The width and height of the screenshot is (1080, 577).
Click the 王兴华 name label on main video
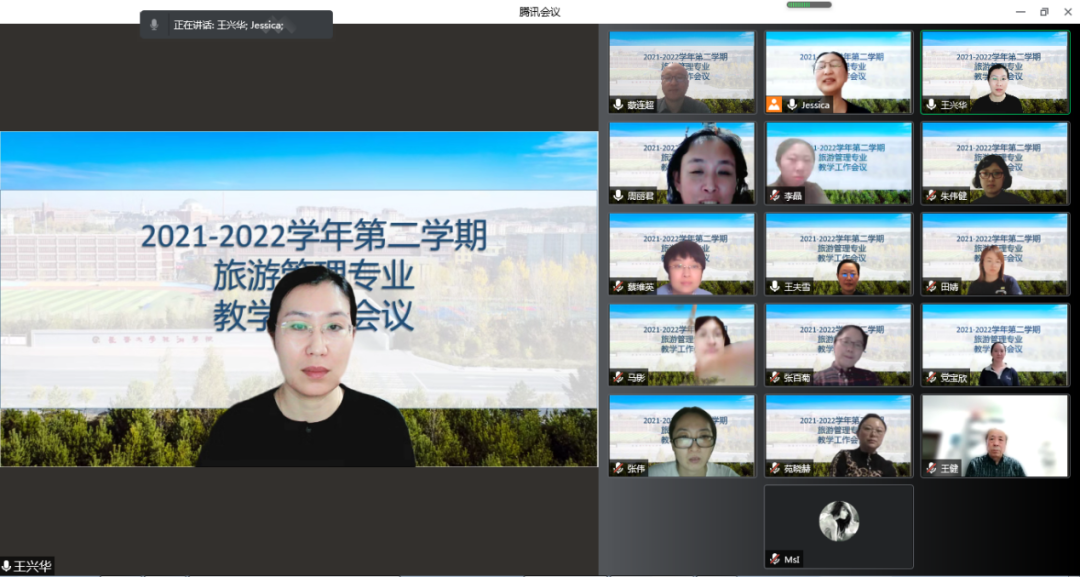pyautogui.click(x=32, y=567)
